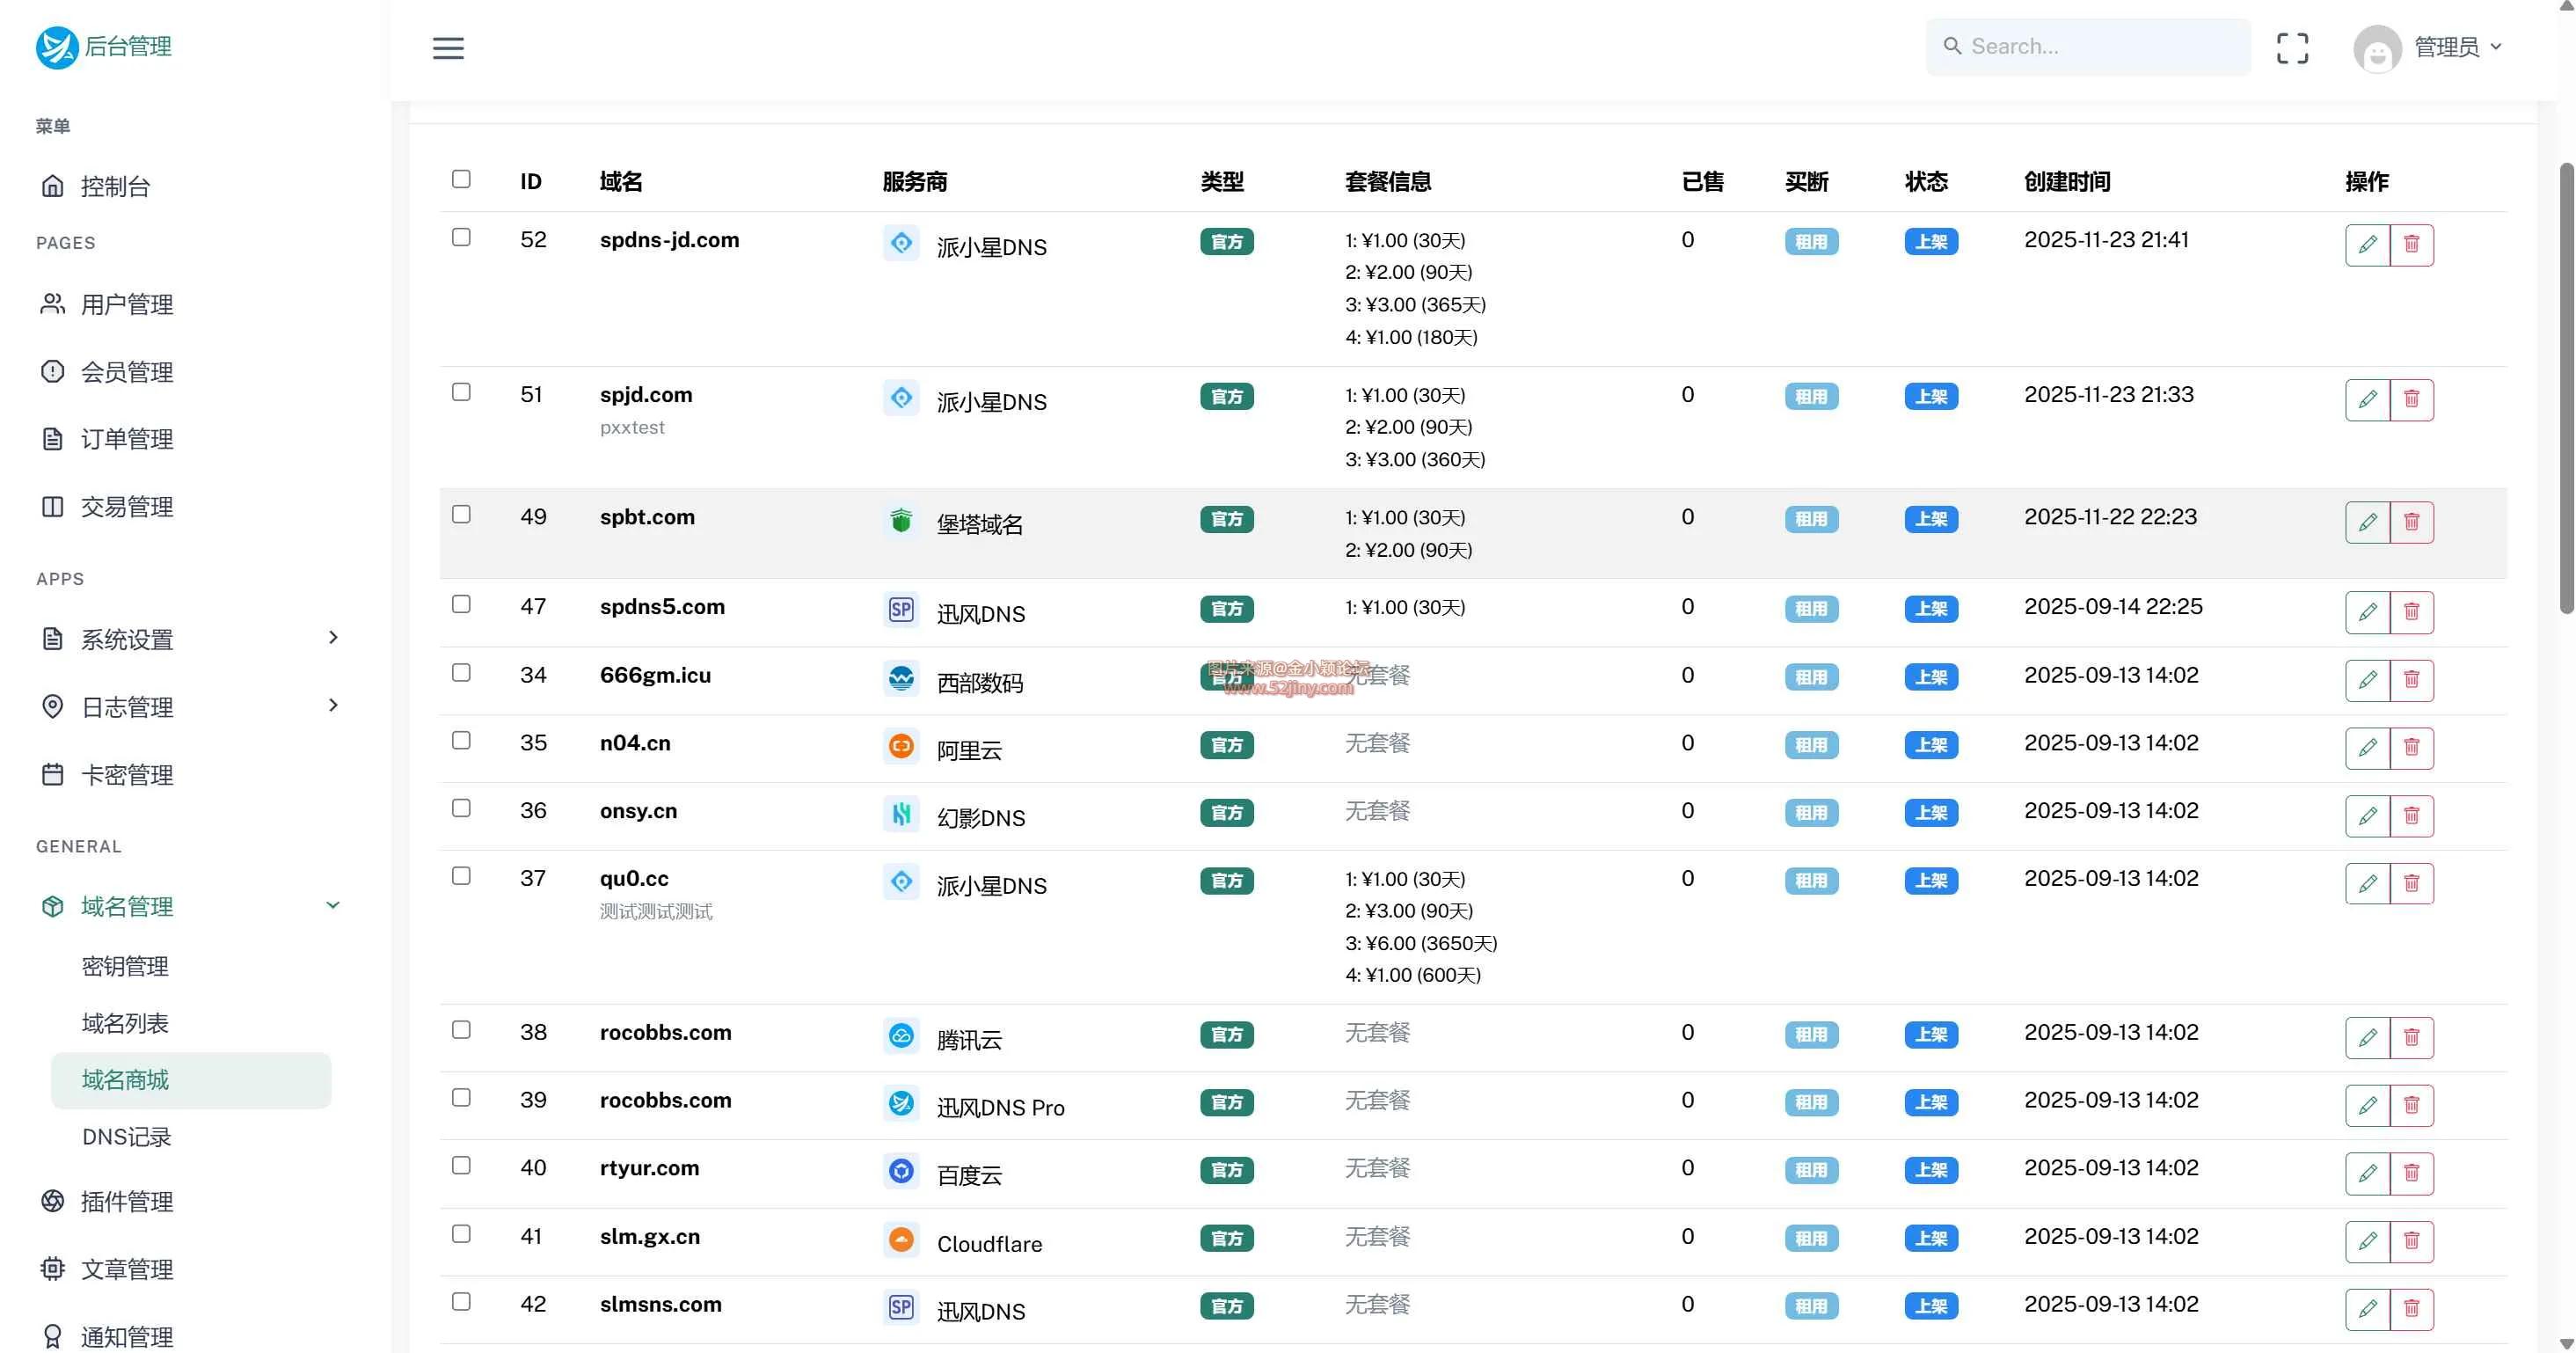Click the 后台管理 logo icon

(x=57, y=47)
